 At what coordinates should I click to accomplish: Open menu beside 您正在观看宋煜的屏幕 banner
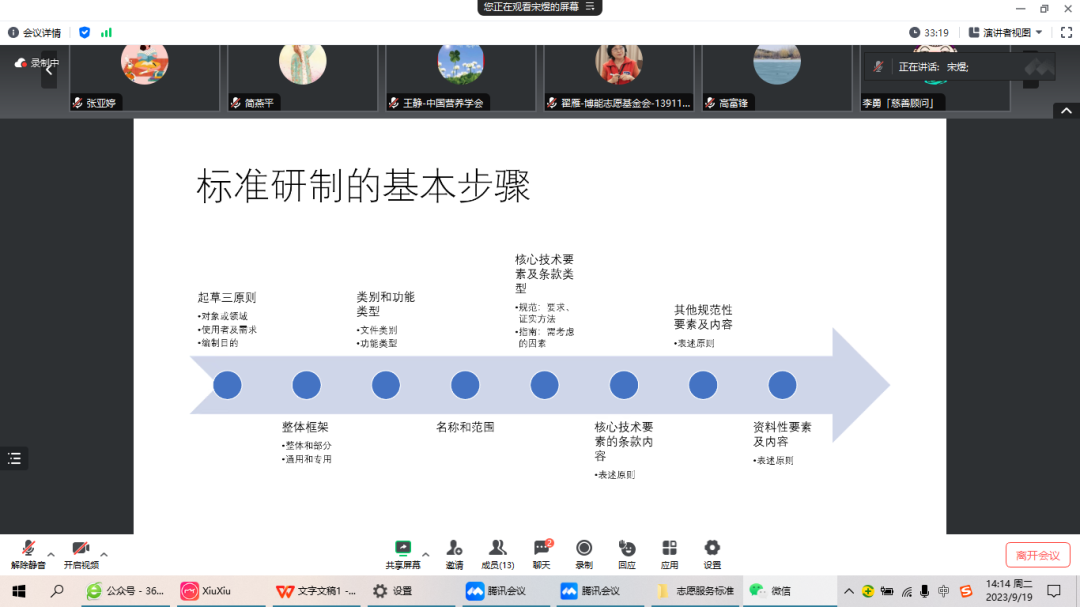click(591, 7)
